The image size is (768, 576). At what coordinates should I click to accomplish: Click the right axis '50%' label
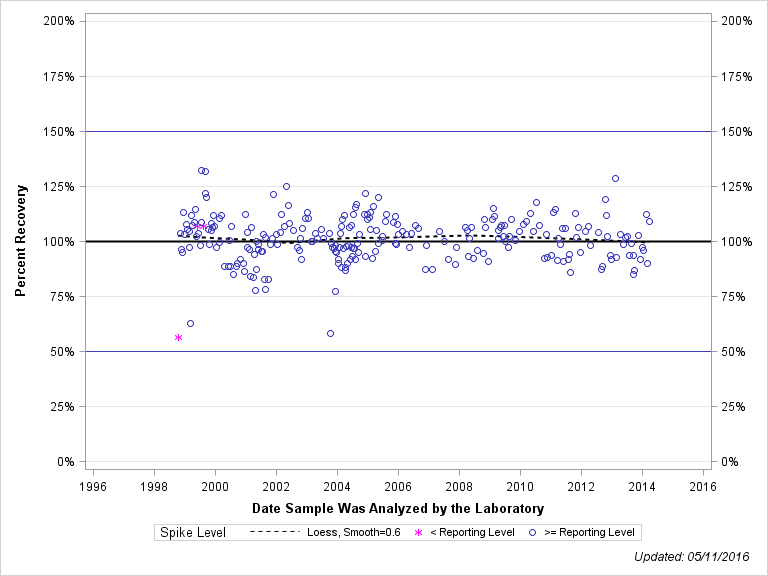(x=734, y=352)
